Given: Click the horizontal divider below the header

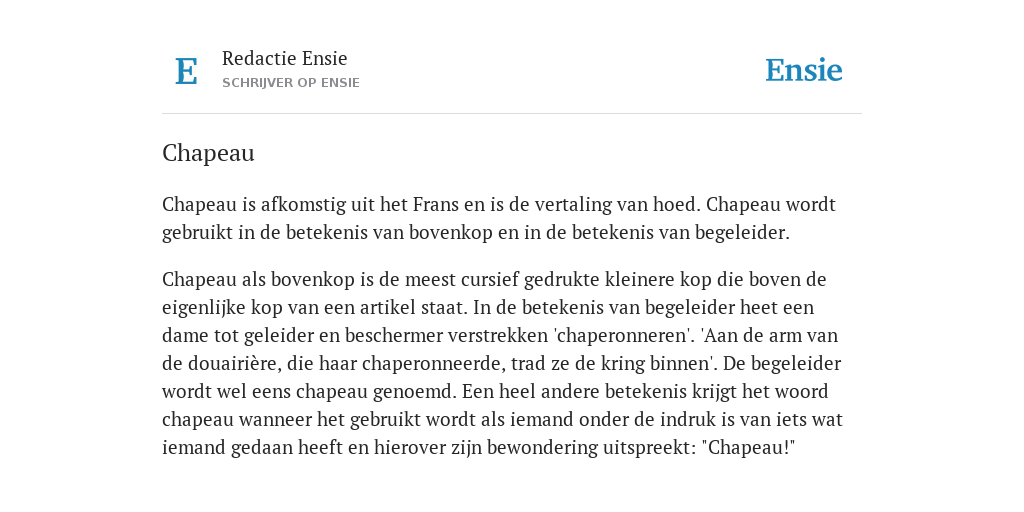Looking at the screenshot, I should (512, 114).
